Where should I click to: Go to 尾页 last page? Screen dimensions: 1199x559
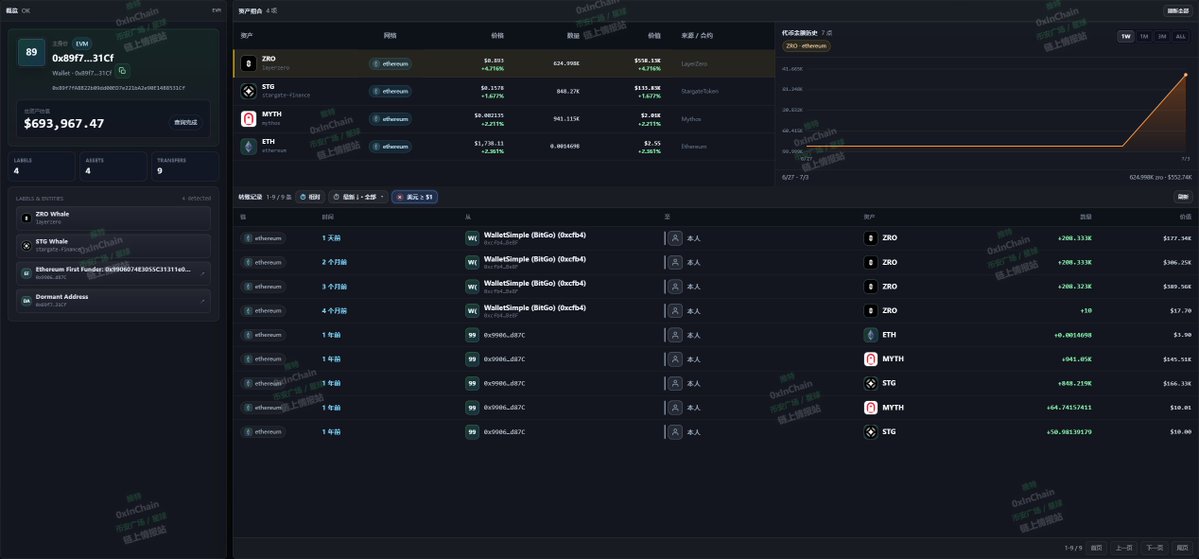[x=1182, y=548]
